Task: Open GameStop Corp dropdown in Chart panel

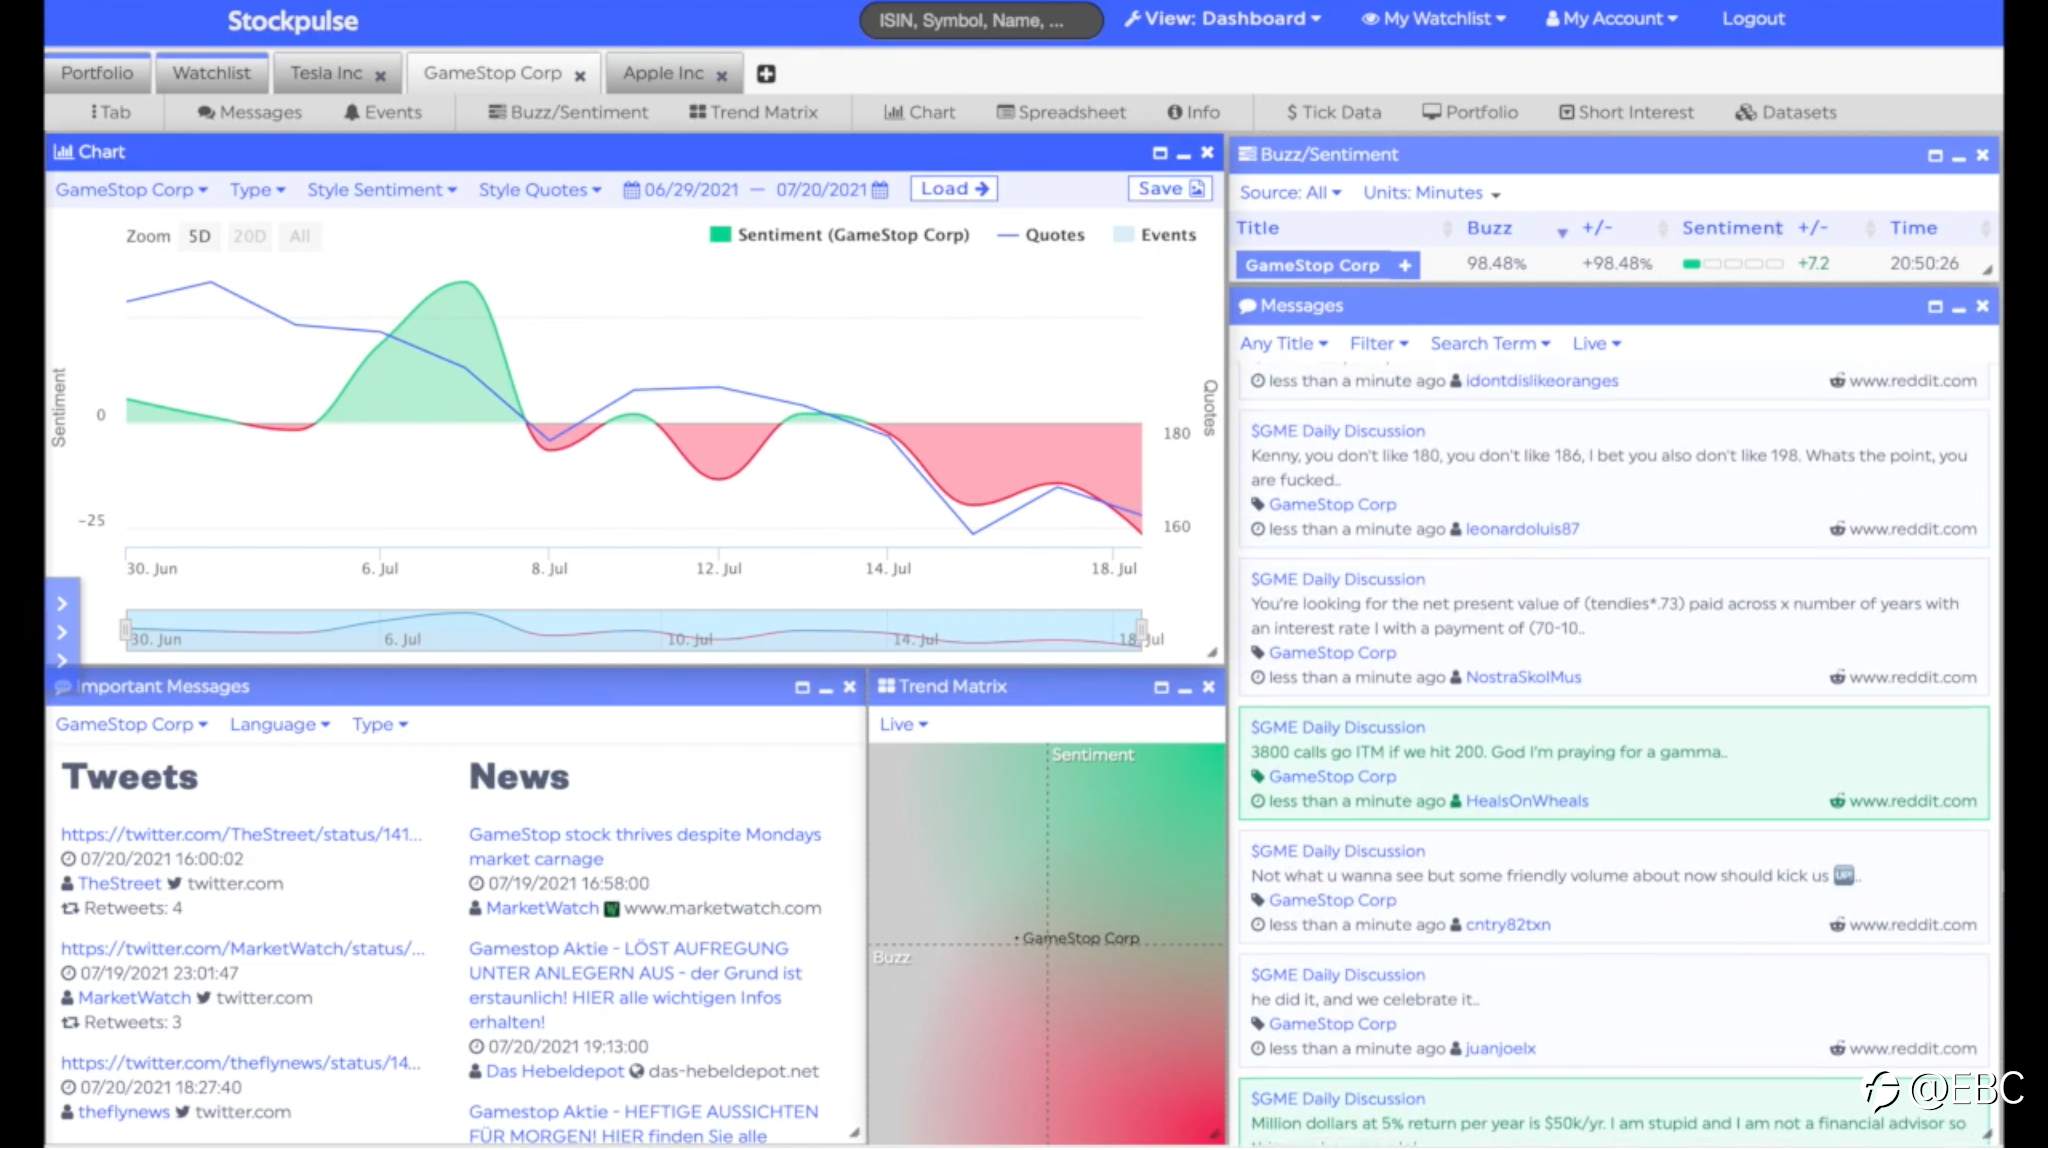Action: click(132, 190)
